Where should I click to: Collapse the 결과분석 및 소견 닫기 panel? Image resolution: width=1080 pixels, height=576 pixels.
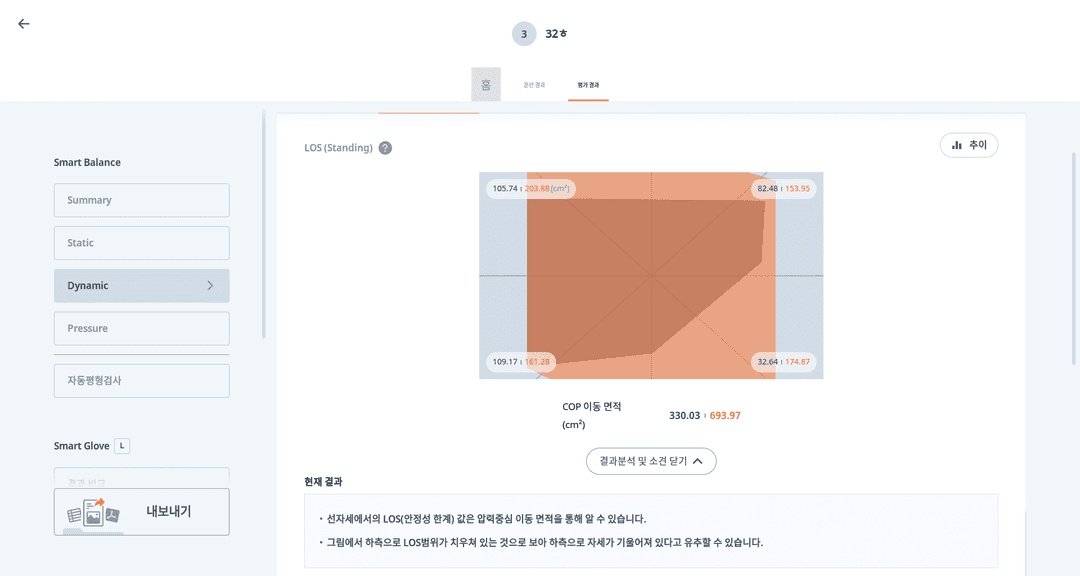651,461
